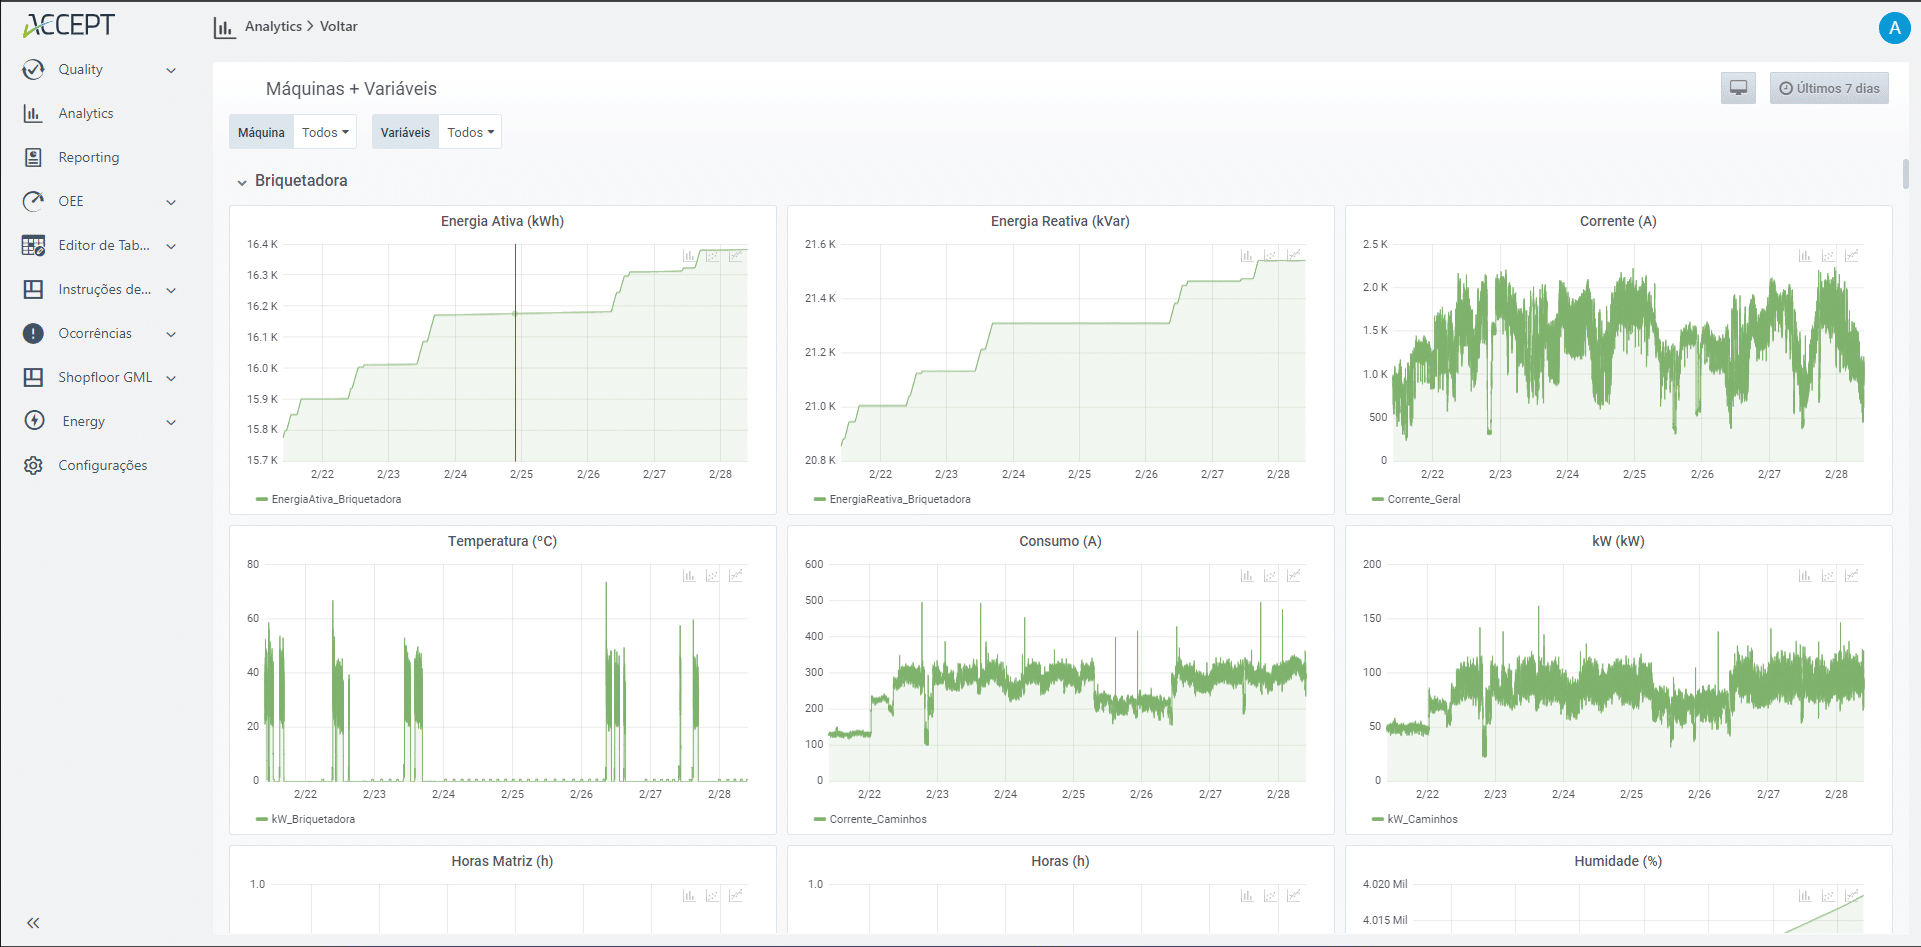Switch Energia Ativa chart to bar view
Image resolution: width=1921 pixels, height=947 pixels.
click(688, 256)
